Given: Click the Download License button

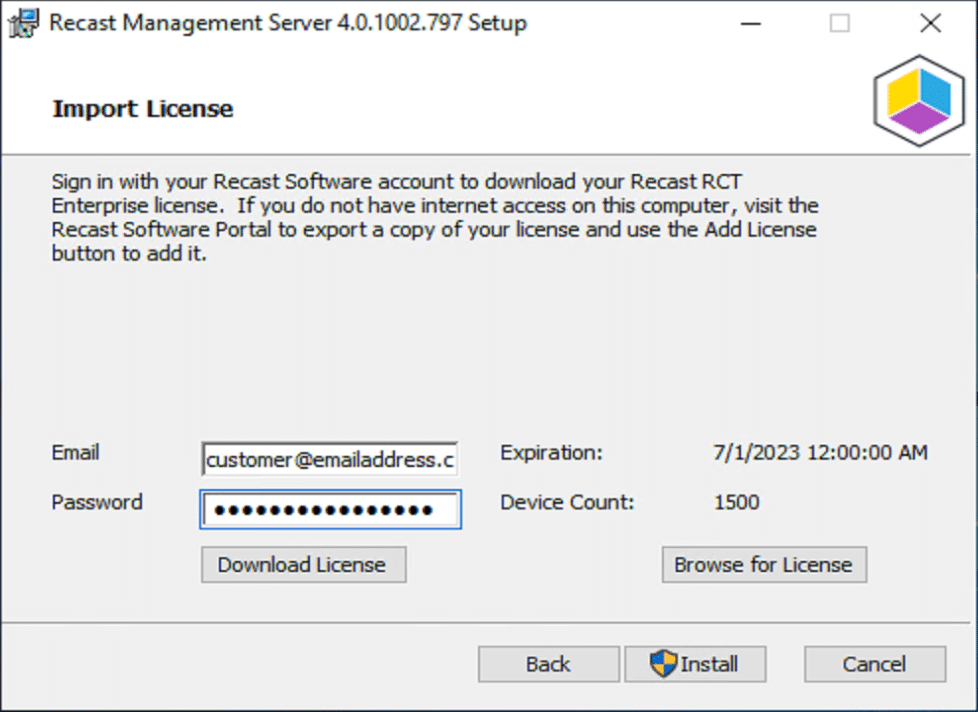Looking at the screenshot, I should click(x=304, y=565).
